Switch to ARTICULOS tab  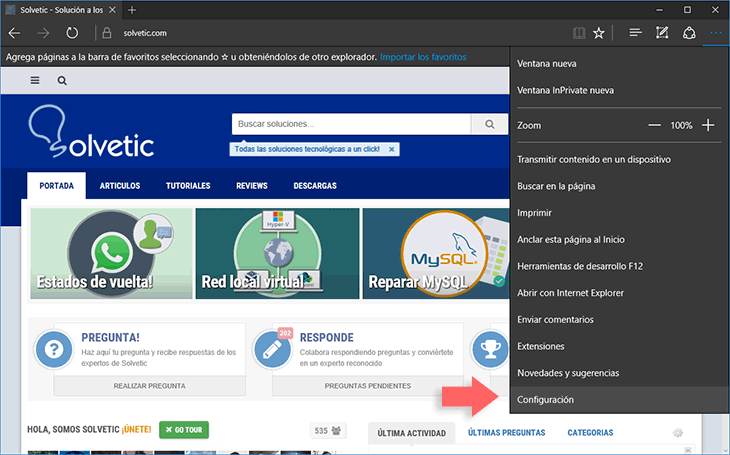point(120,186)
